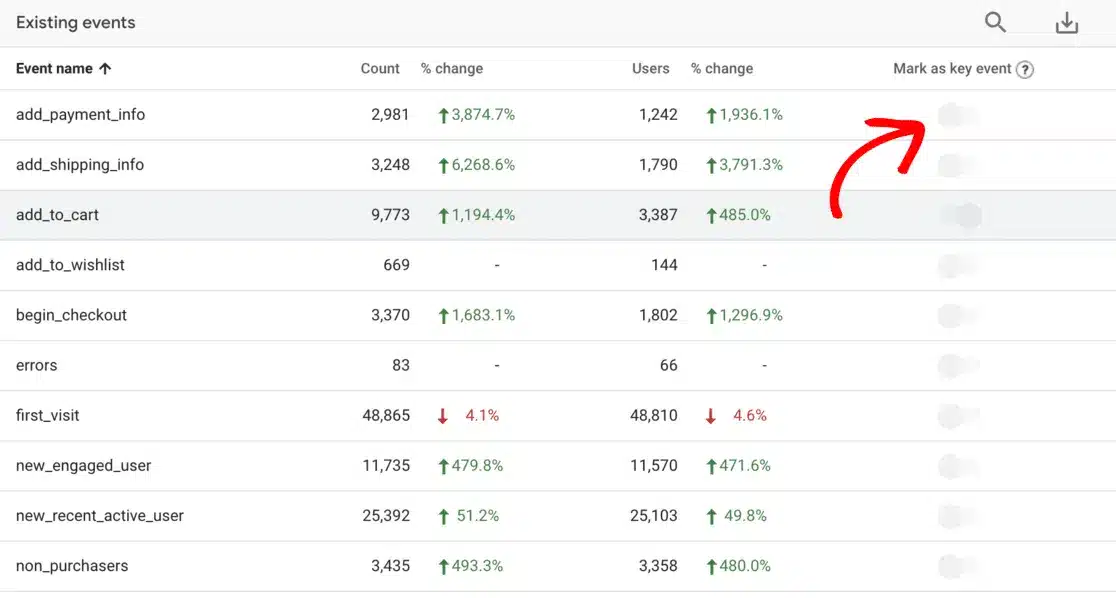1116x598 pixels.
Task: Sort table by Event name header
Action: (54, 69)
